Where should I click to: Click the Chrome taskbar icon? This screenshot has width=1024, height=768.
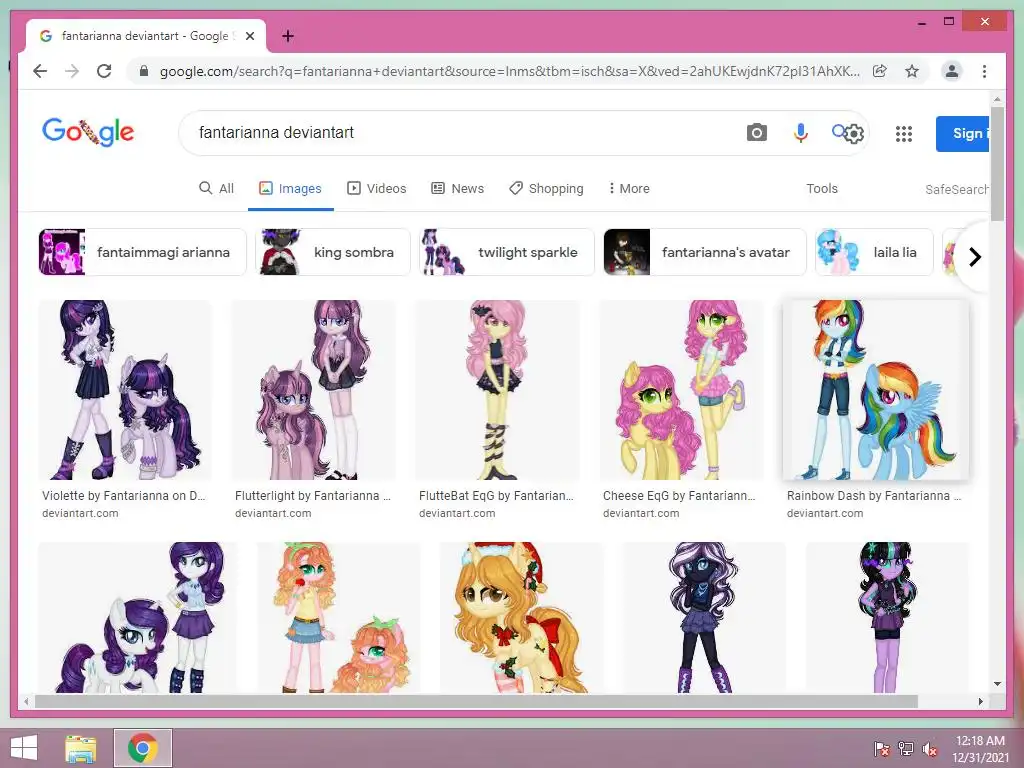(x=142, y=748)
